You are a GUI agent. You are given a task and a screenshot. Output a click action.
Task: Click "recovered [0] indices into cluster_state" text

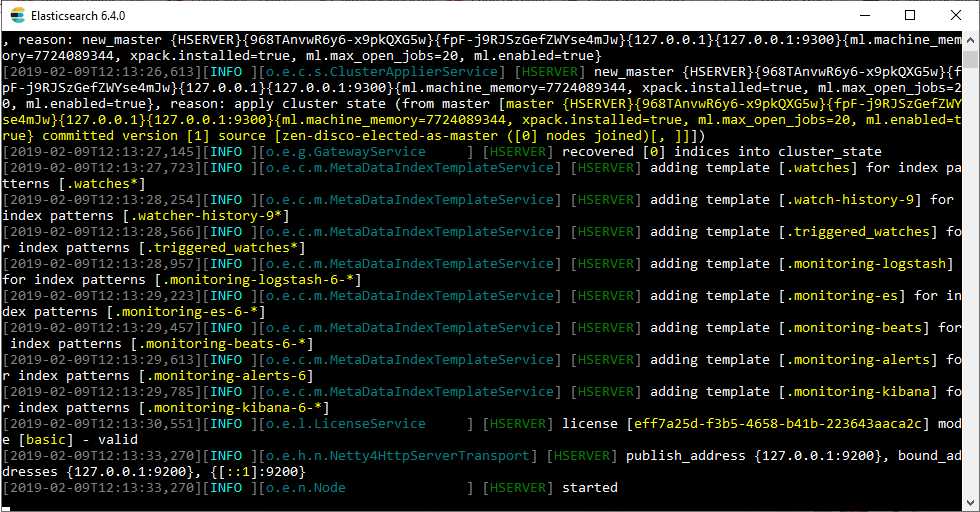(722, 152)
